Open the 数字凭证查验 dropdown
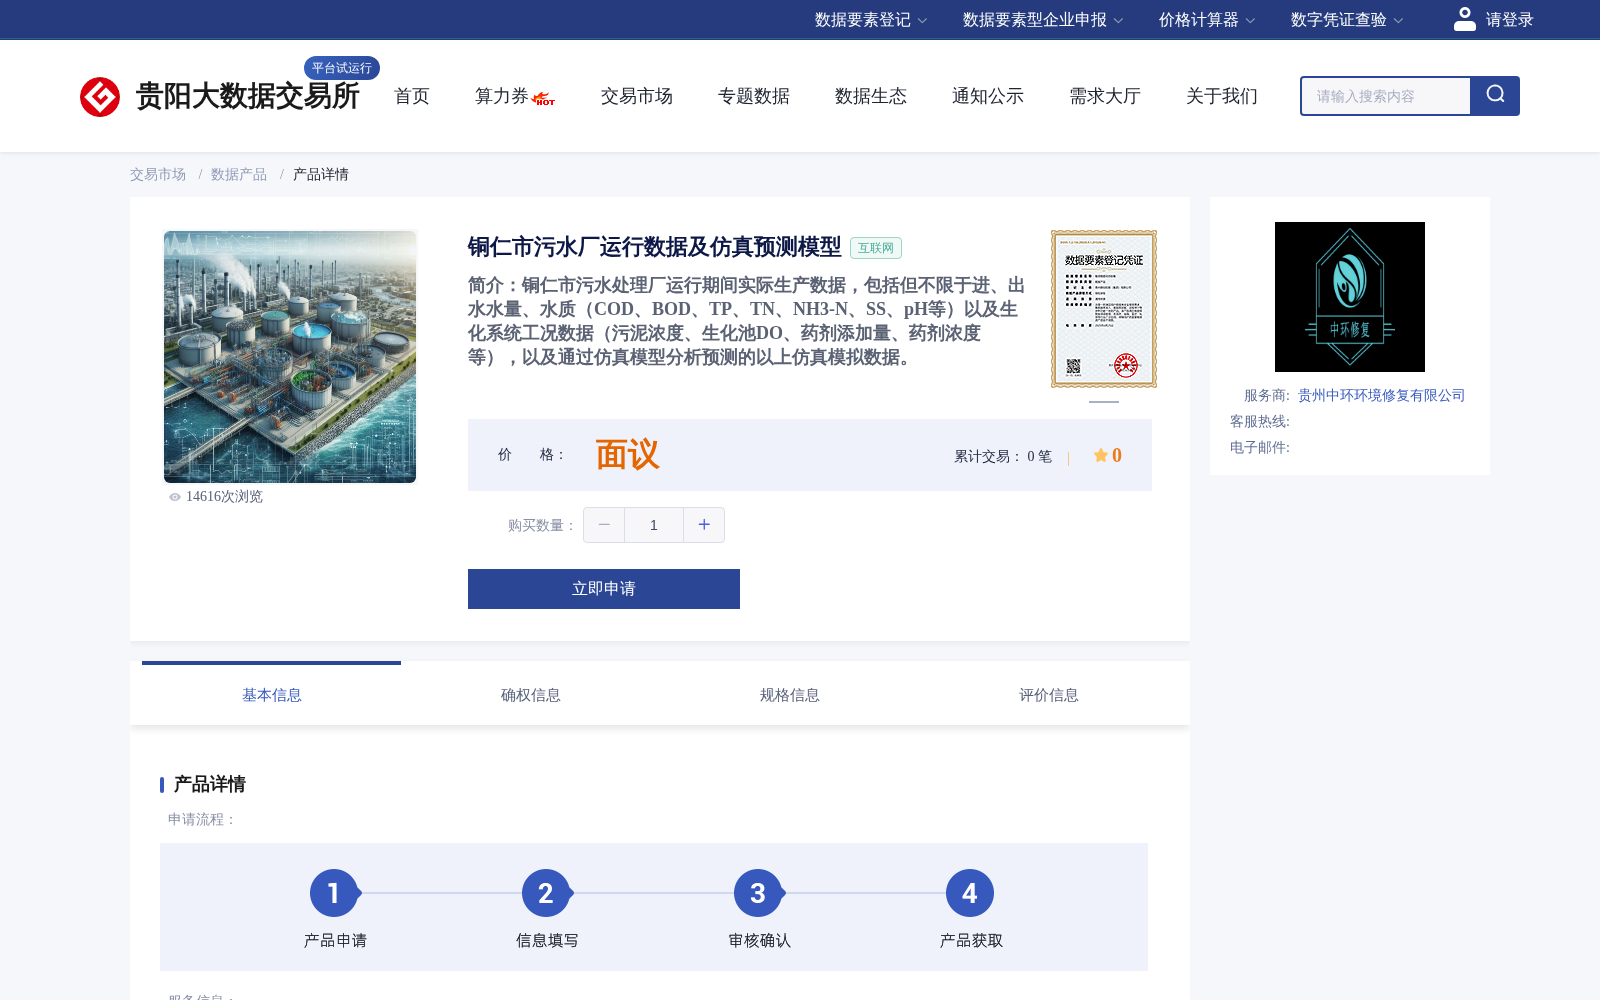The image size is (1600, 1000). (1347, 20)
